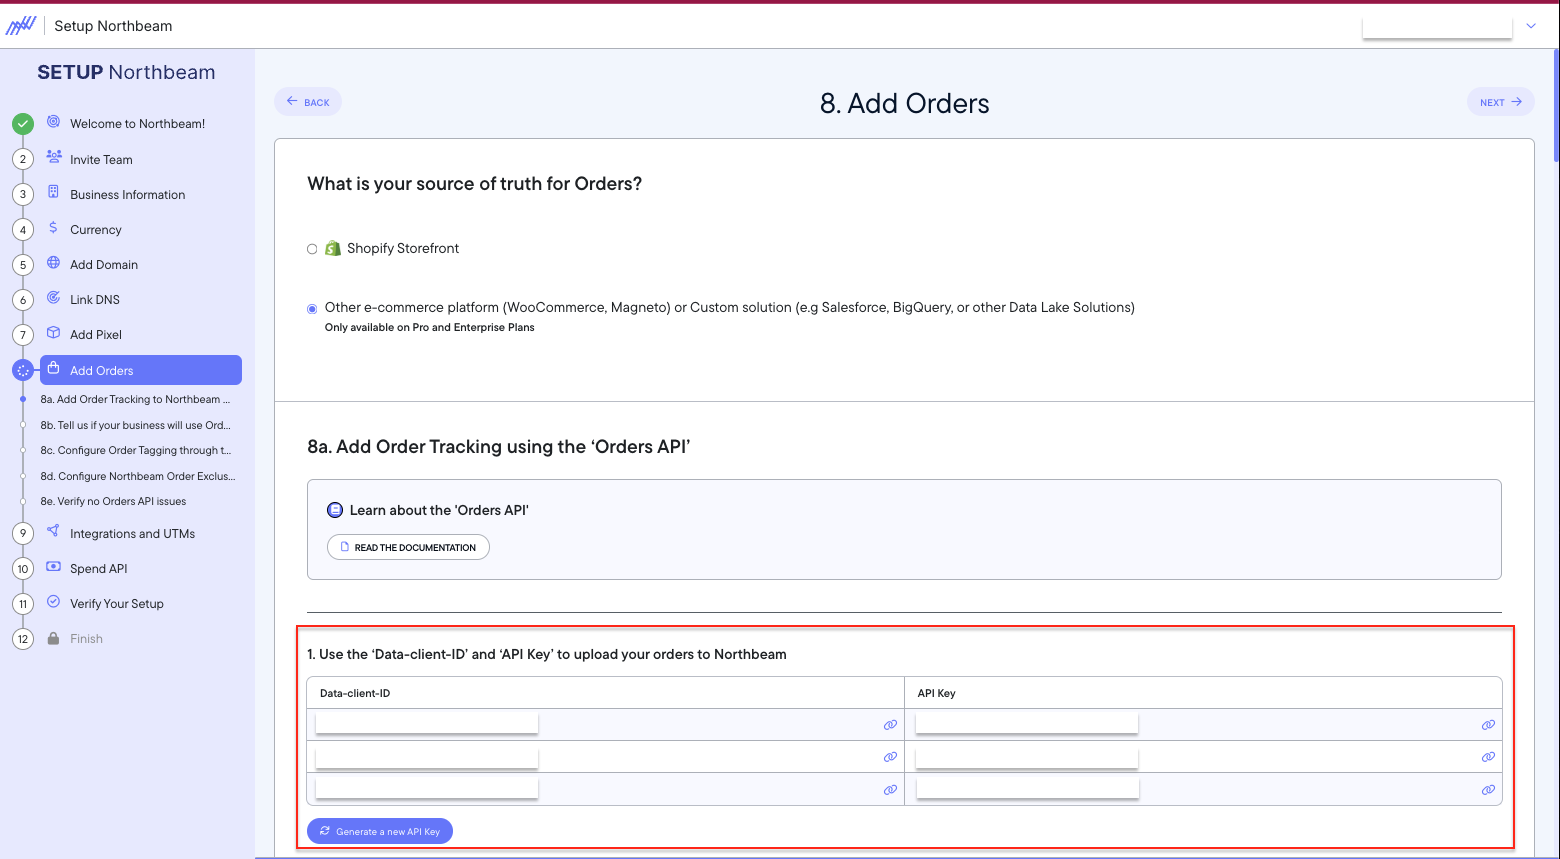This screenshot has width=1560, height=859.
Task: Click the globe icon beside Add Domain
Action: click(x=54, y=263)
